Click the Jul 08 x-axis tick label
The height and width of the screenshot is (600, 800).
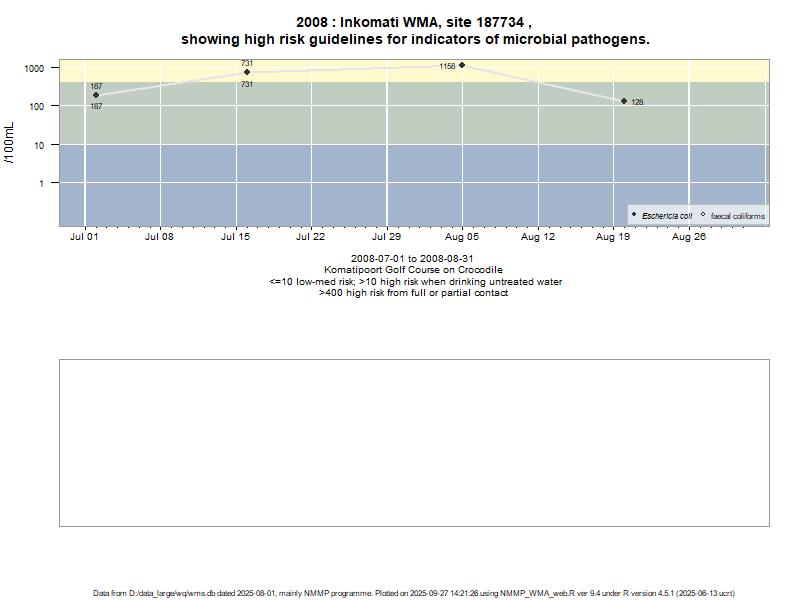coord(159,238)
